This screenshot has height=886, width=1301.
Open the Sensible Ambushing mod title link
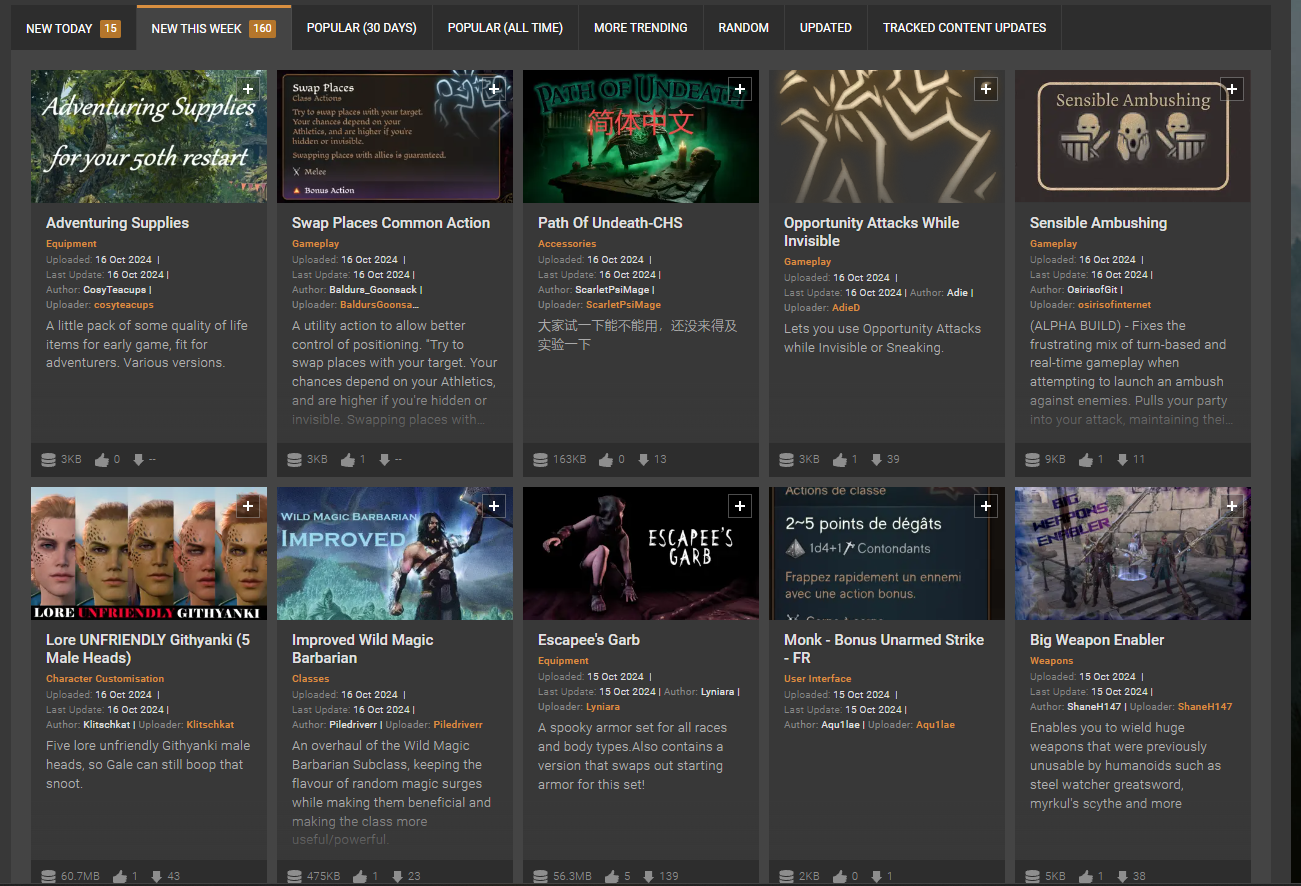pyautogui.click(x=1098, y=223)
